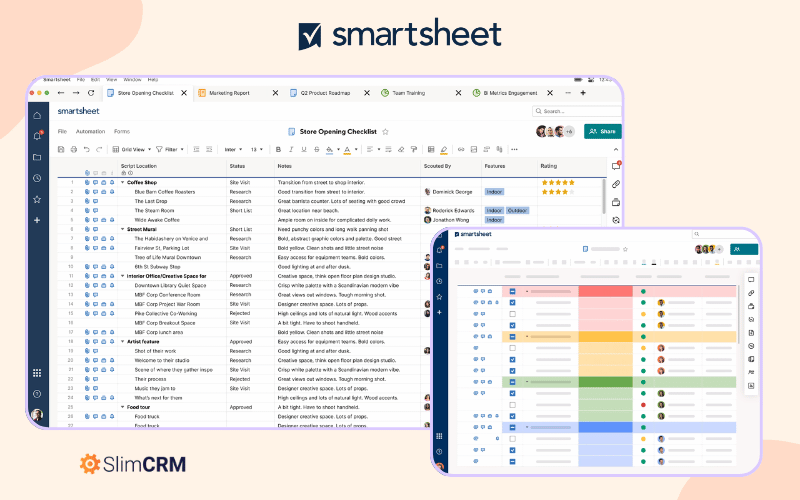Collapse the toolbar with the right-side chevron
Screen dimensions: 800x500
click(616, 149)
